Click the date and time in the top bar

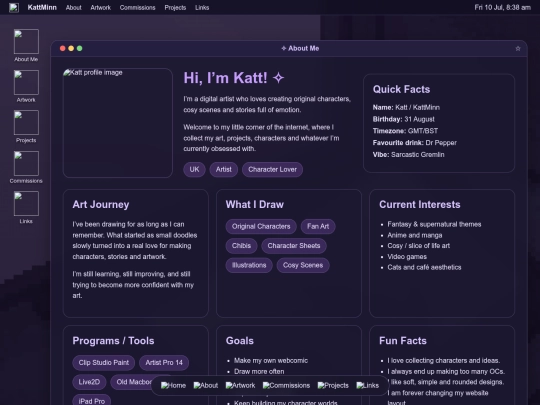point(502,7)
